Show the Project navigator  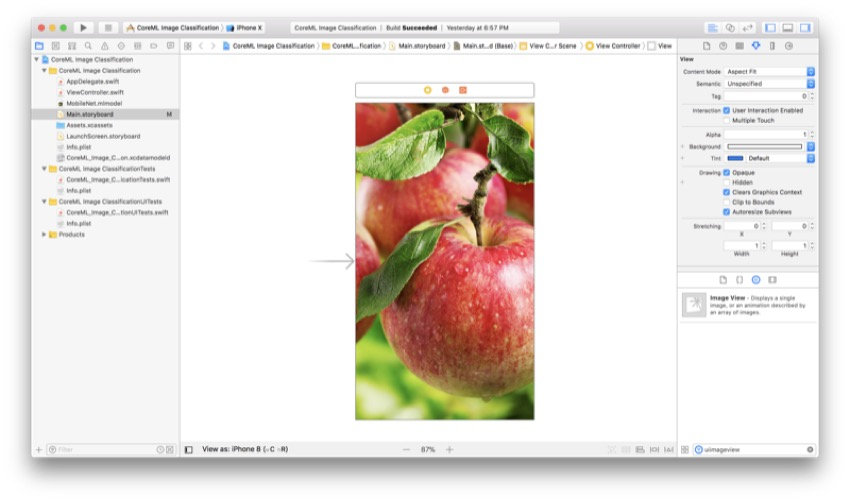tap(39, 46)
